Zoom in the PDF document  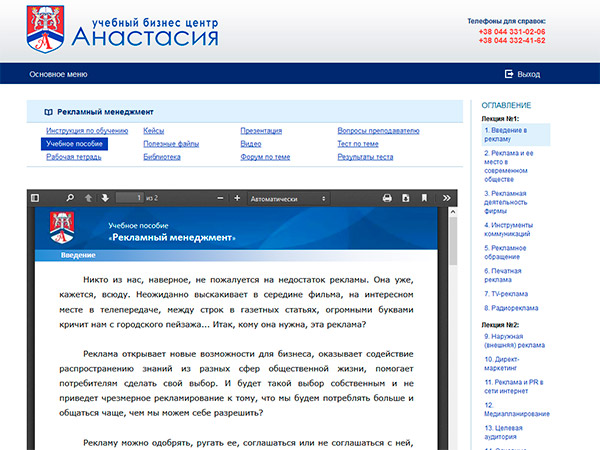[236, 198]
